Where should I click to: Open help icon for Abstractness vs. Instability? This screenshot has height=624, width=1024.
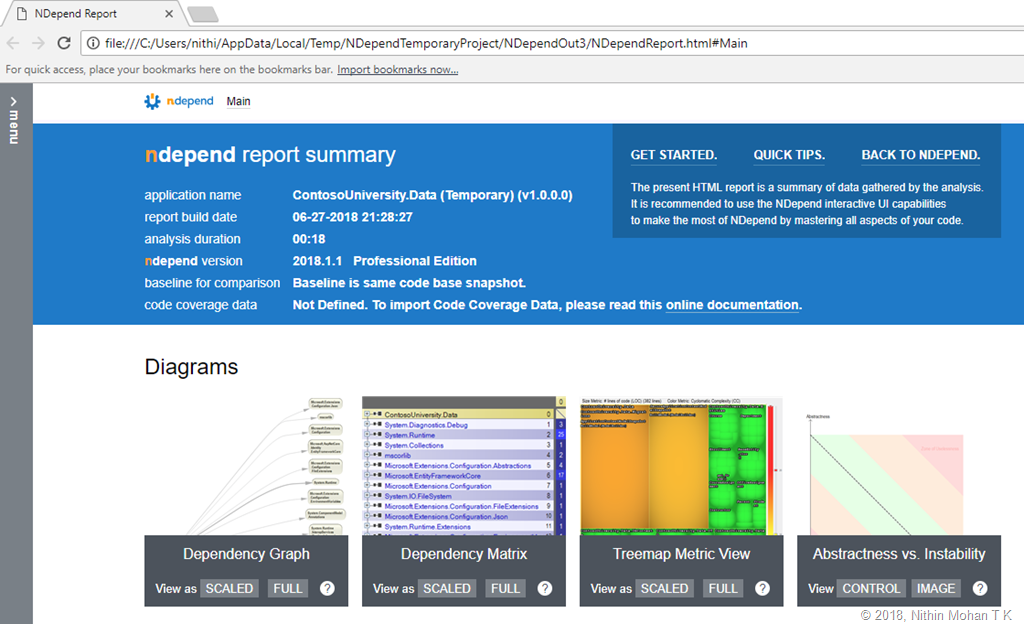tap(980, 588)
